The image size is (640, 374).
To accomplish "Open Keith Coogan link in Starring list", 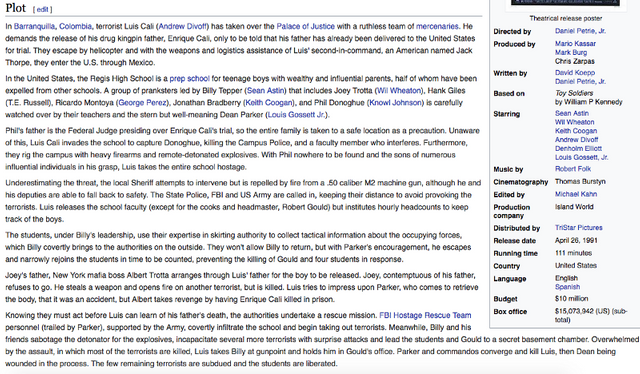I will click(576, 131).
